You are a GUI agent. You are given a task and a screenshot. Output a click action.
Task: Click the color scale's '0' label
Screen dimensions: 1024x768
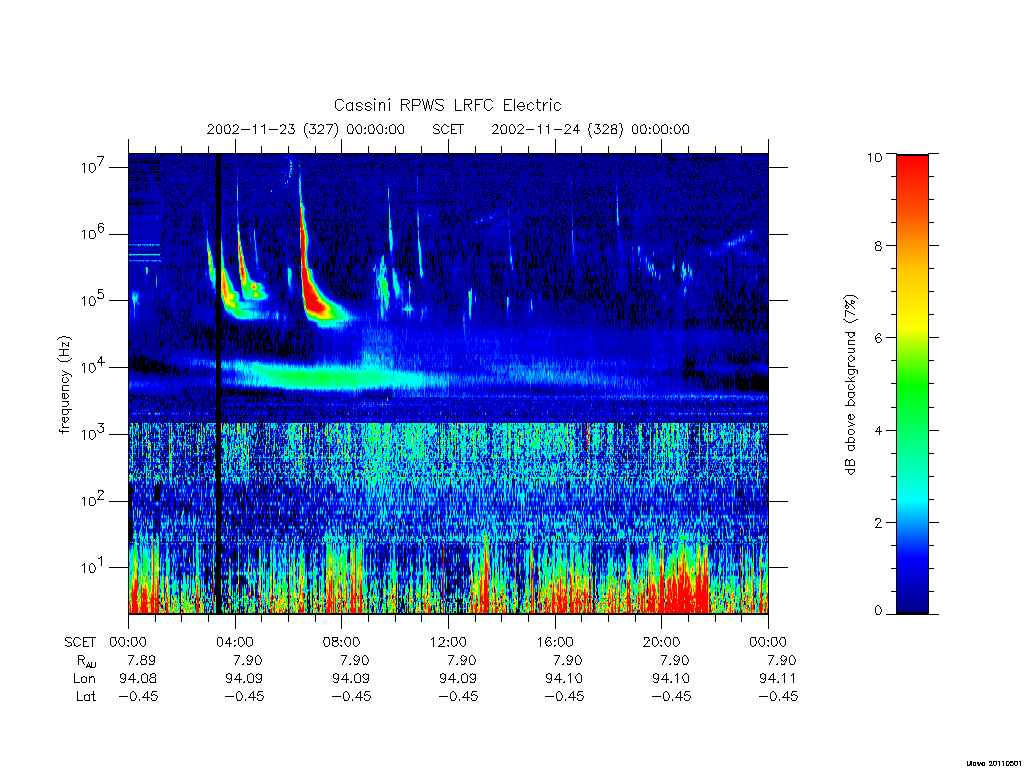878,611
